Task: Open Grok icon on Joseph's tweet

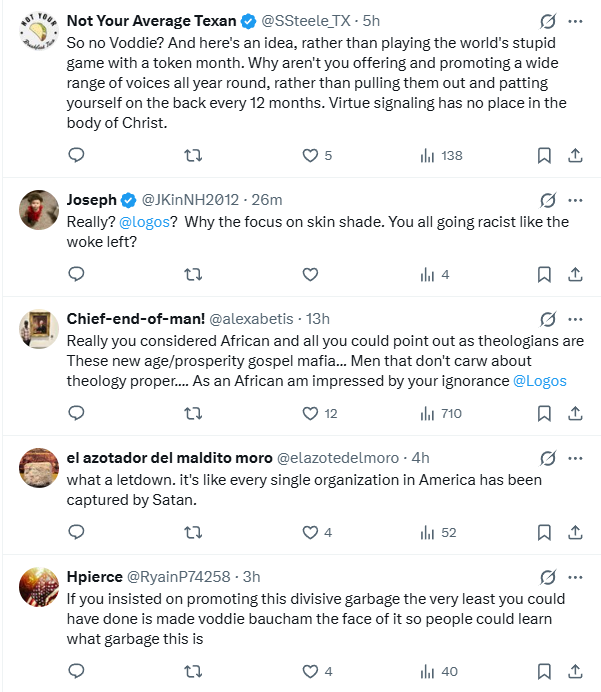Action: pos(547,199)
